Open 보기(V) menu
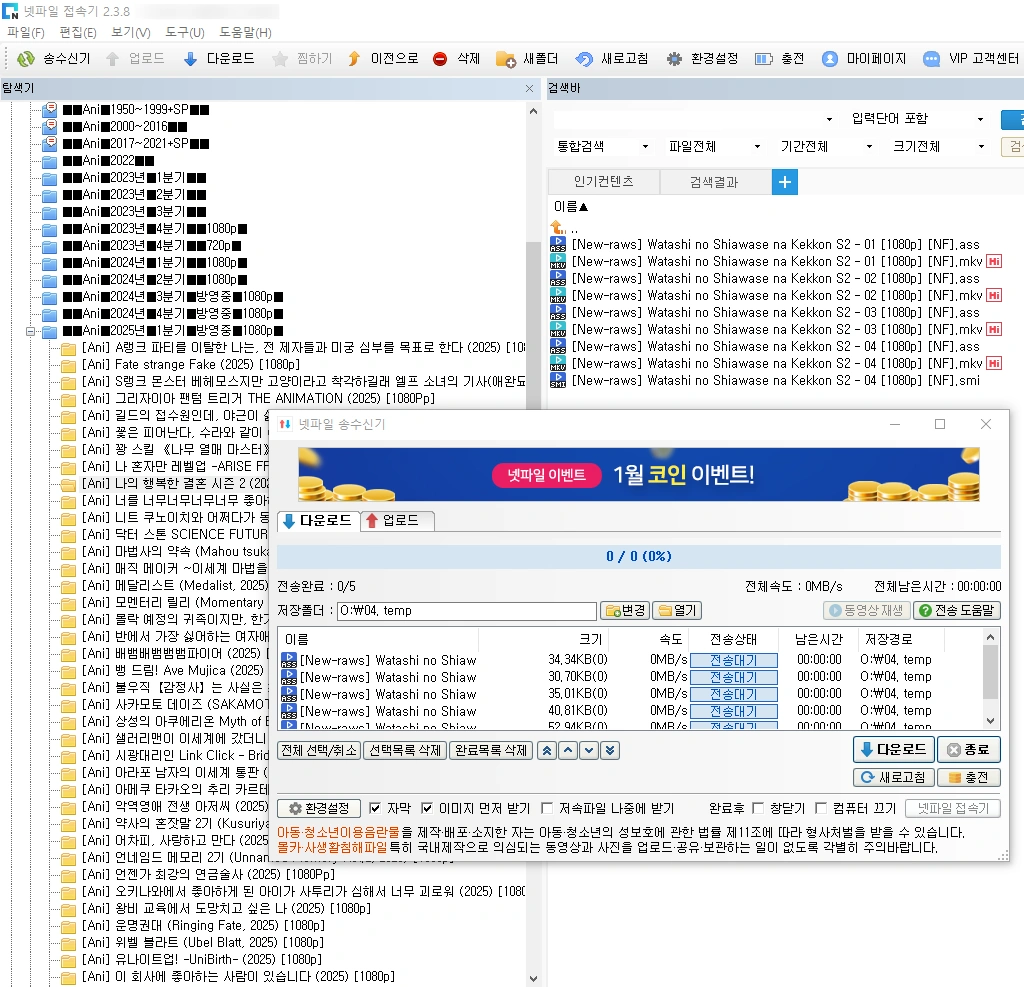1024x987 pixels. click(x=131, y=33)
